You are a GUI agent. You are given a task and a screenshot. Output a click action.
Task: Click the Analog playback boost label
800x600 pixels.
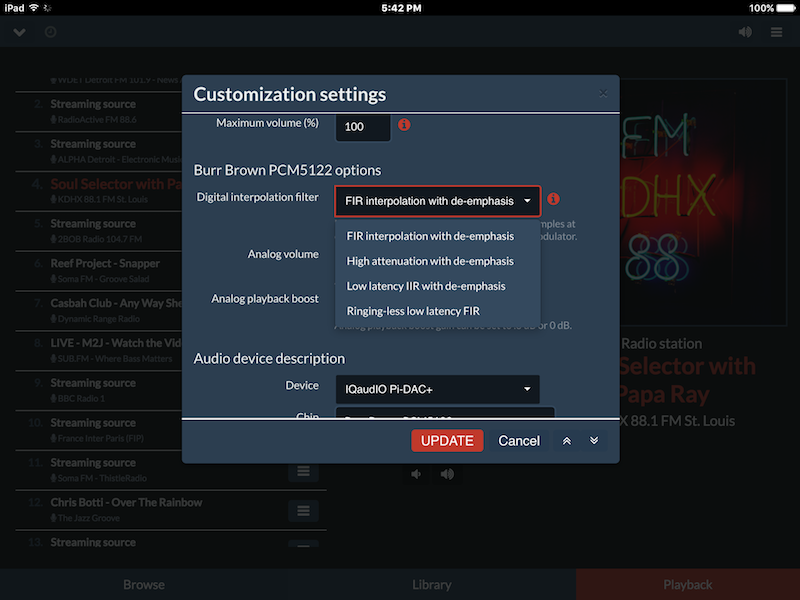pyautogui.click(x=265, y=299)
